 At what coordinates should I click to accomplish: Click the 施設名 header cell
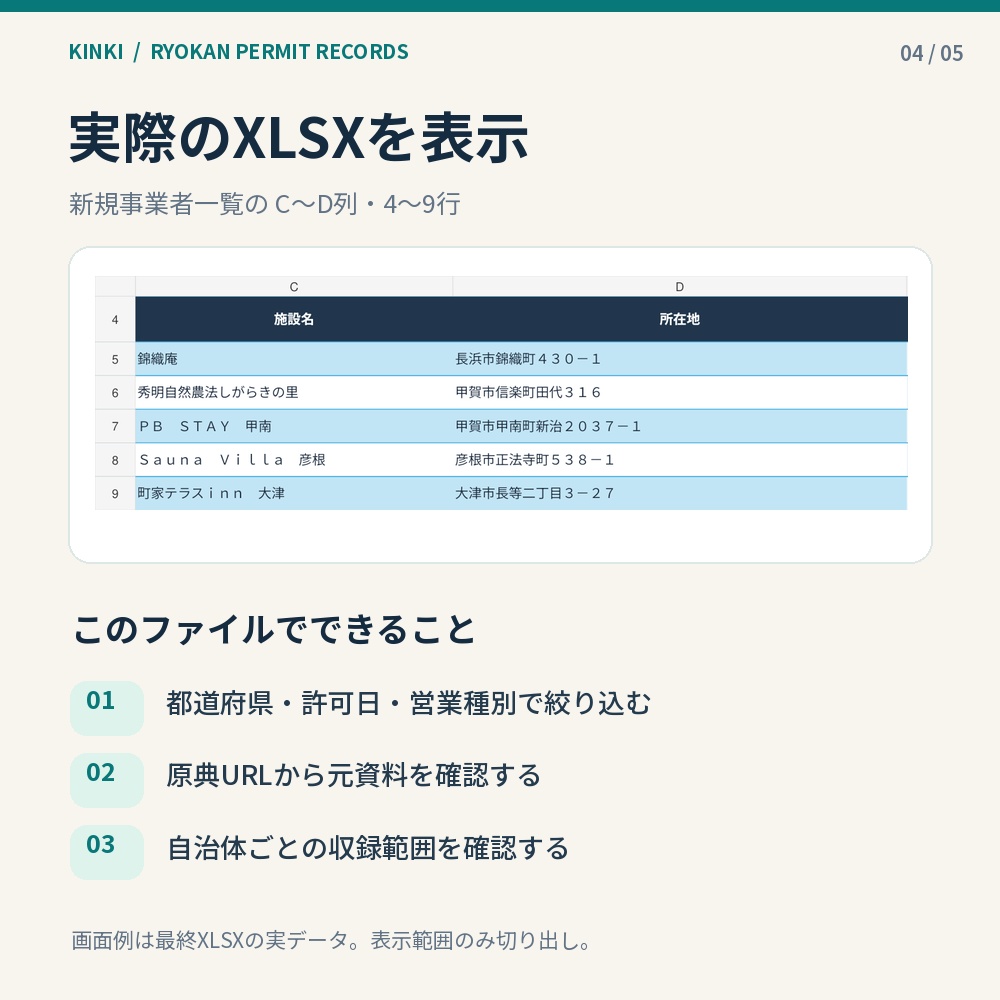(x=294, y=320)
